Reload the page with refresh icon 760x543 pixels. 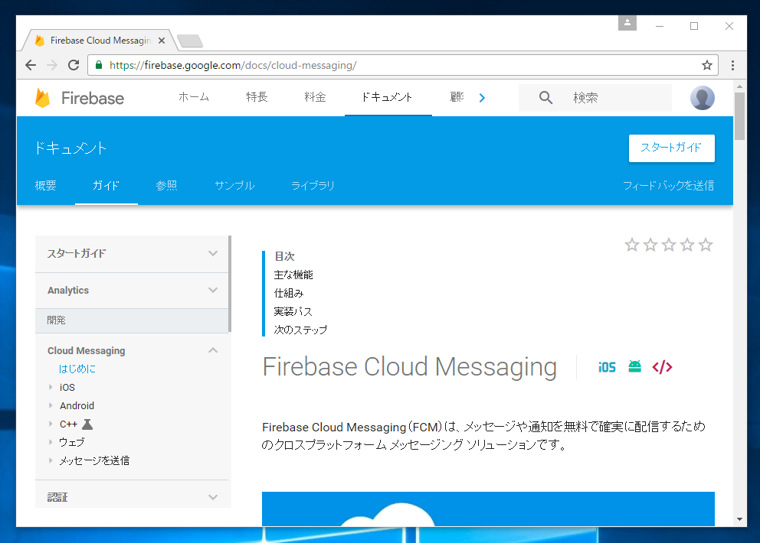pyautogui.click(x=74, y=65)
